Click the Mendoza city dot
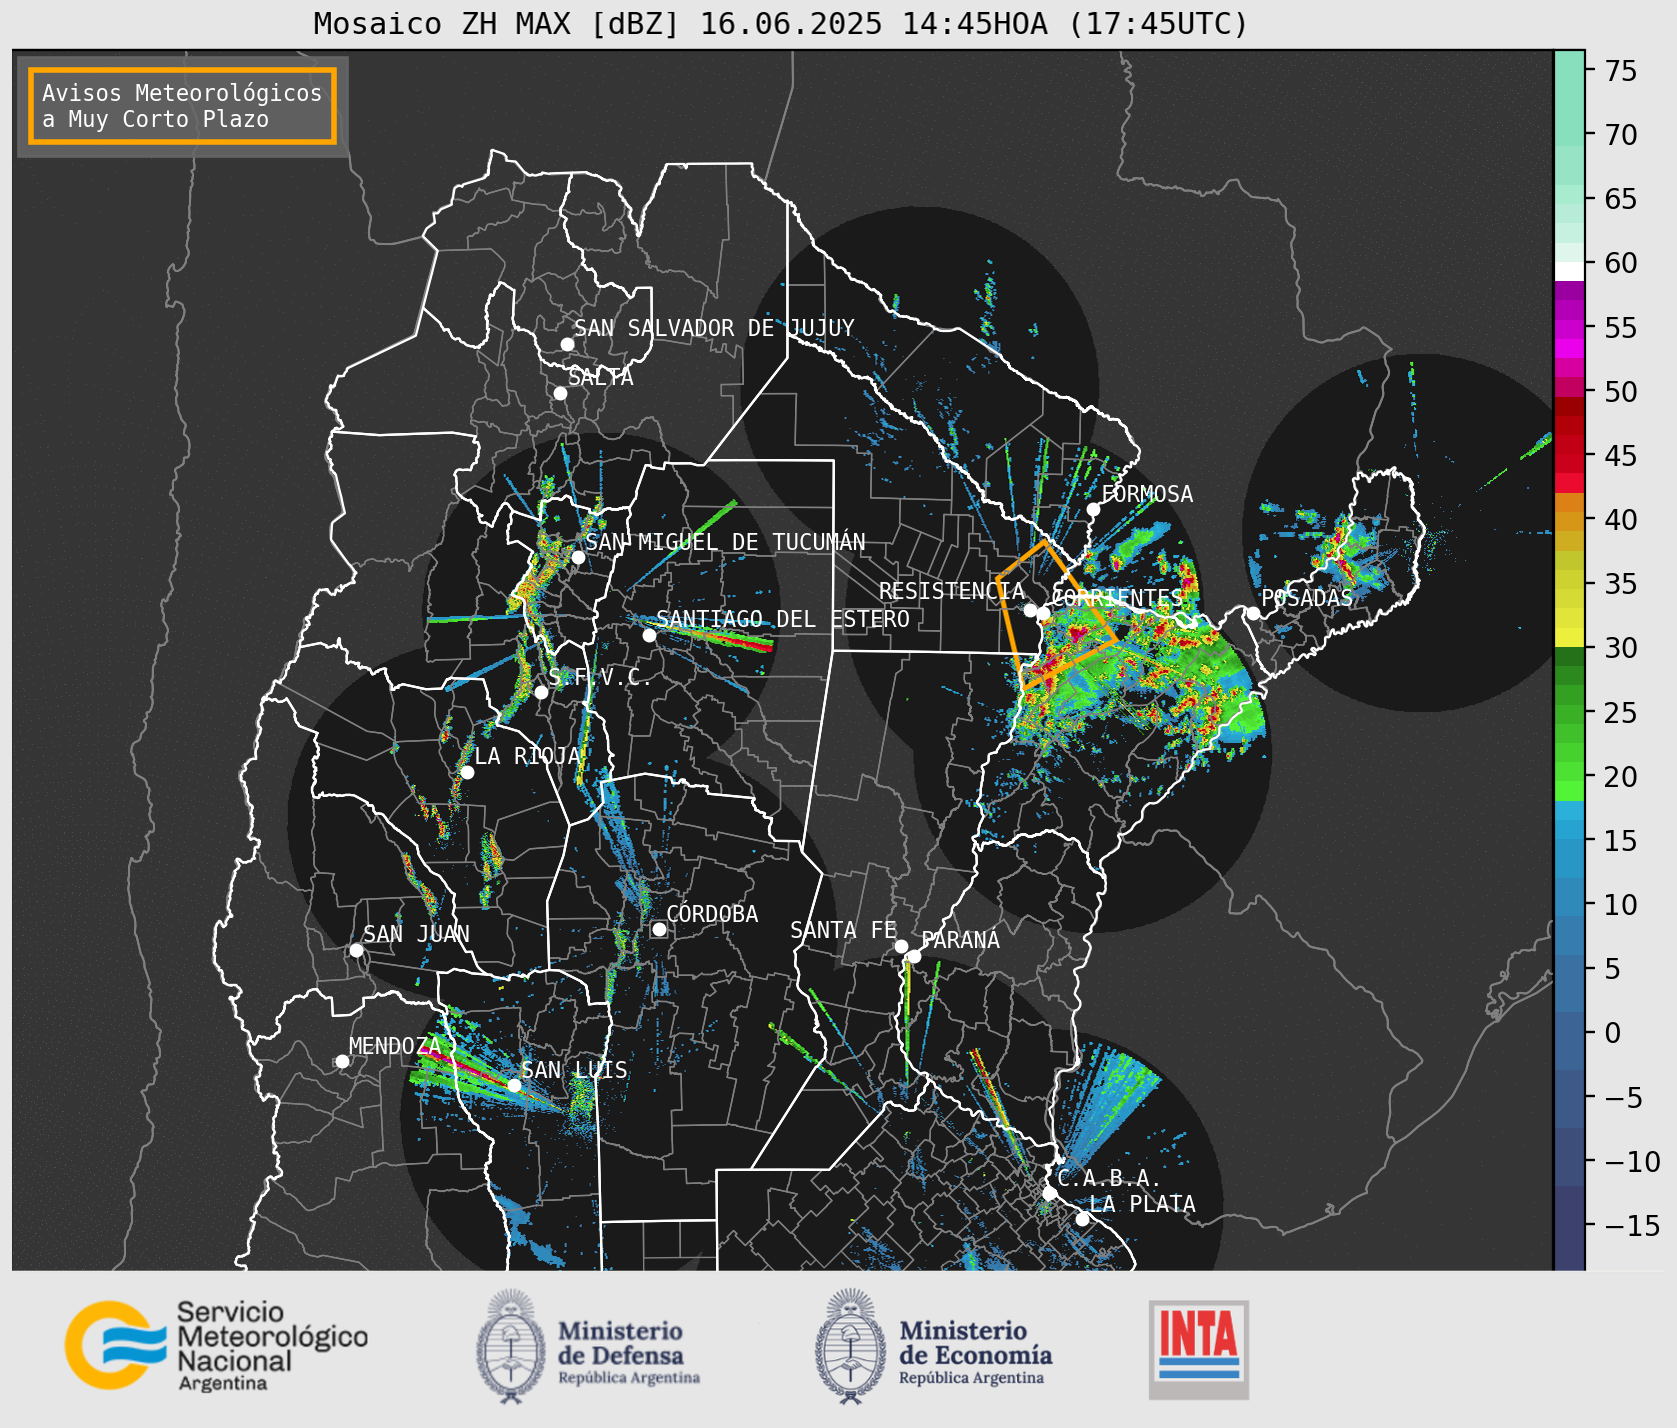The height and width of the screenshot is (1428, 1677). pos(342,1061)
